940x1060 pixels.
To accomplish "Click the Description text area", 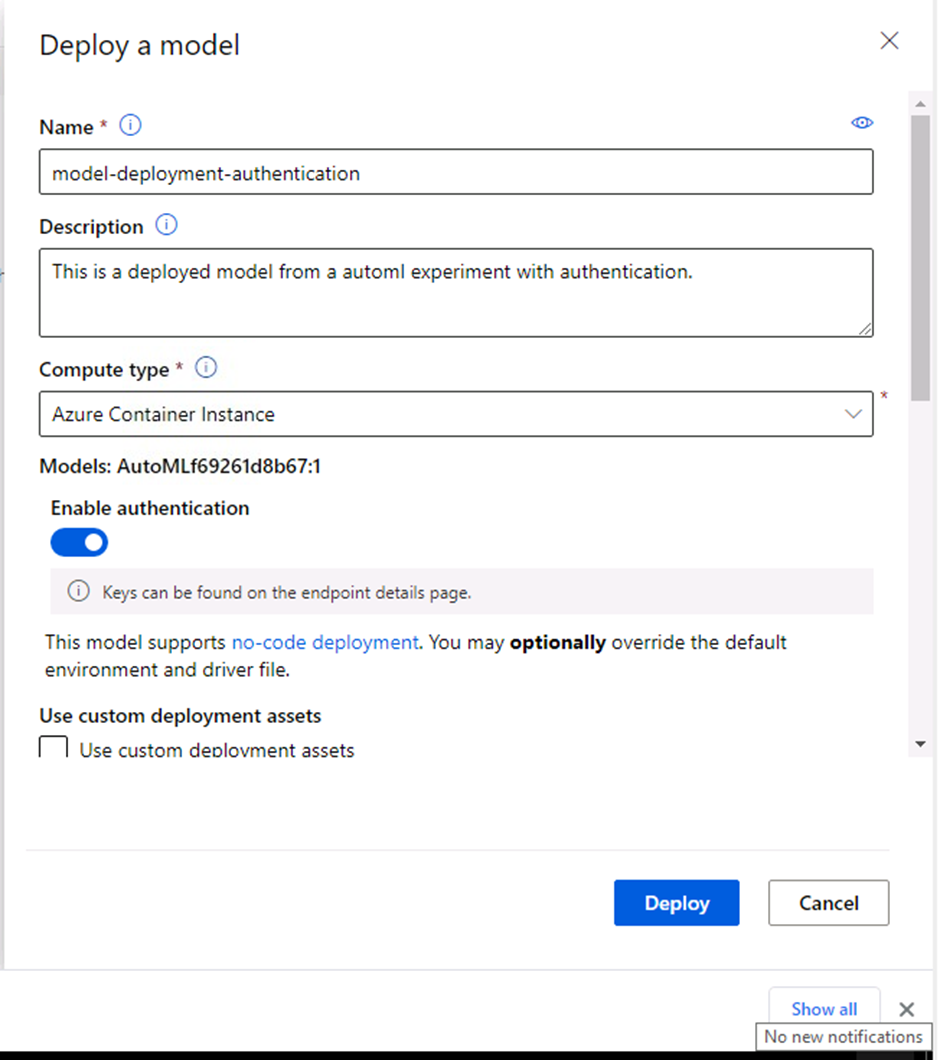I will (x=456, y=293).
